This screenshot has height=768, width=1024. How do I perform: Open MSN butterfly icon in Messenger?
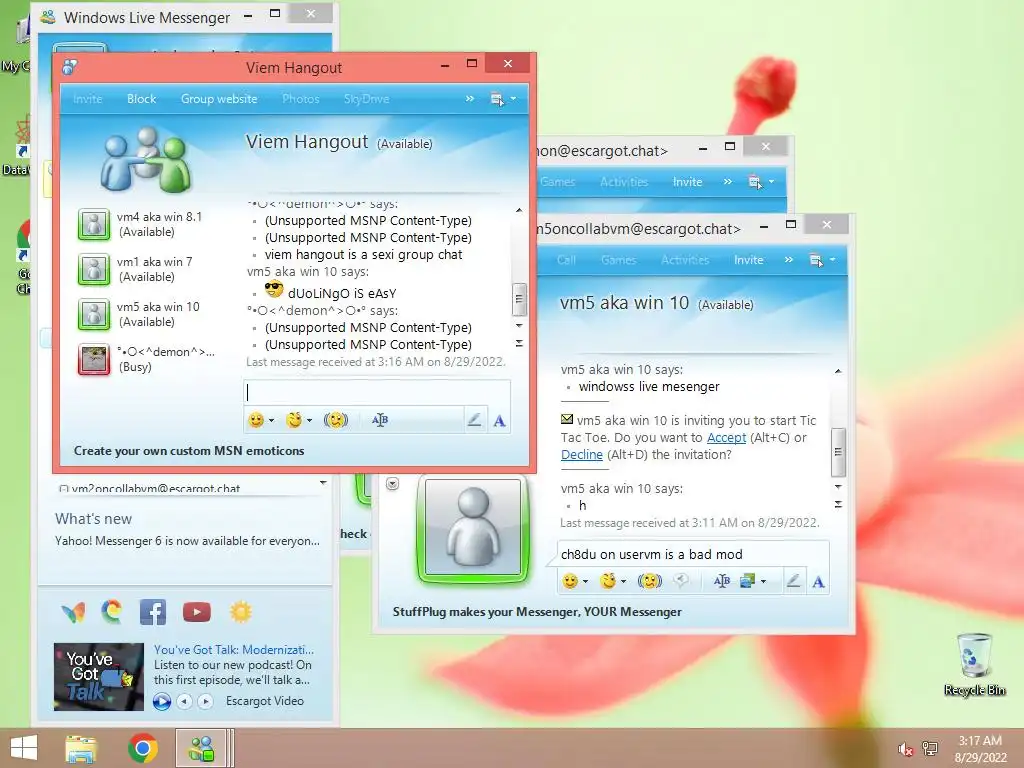[73, 613]
